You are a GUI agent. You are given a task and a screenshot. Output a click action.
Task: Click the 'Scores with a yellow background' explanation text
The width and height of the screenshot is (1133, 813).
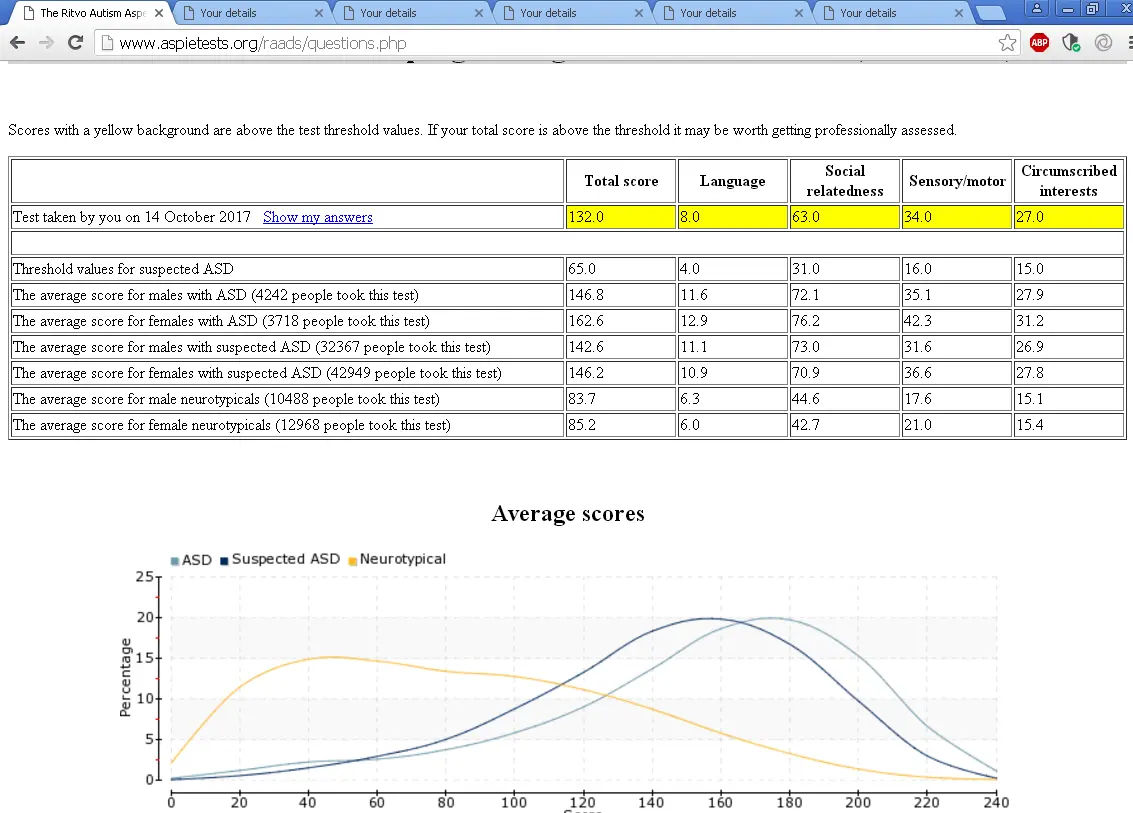point(482,130)
